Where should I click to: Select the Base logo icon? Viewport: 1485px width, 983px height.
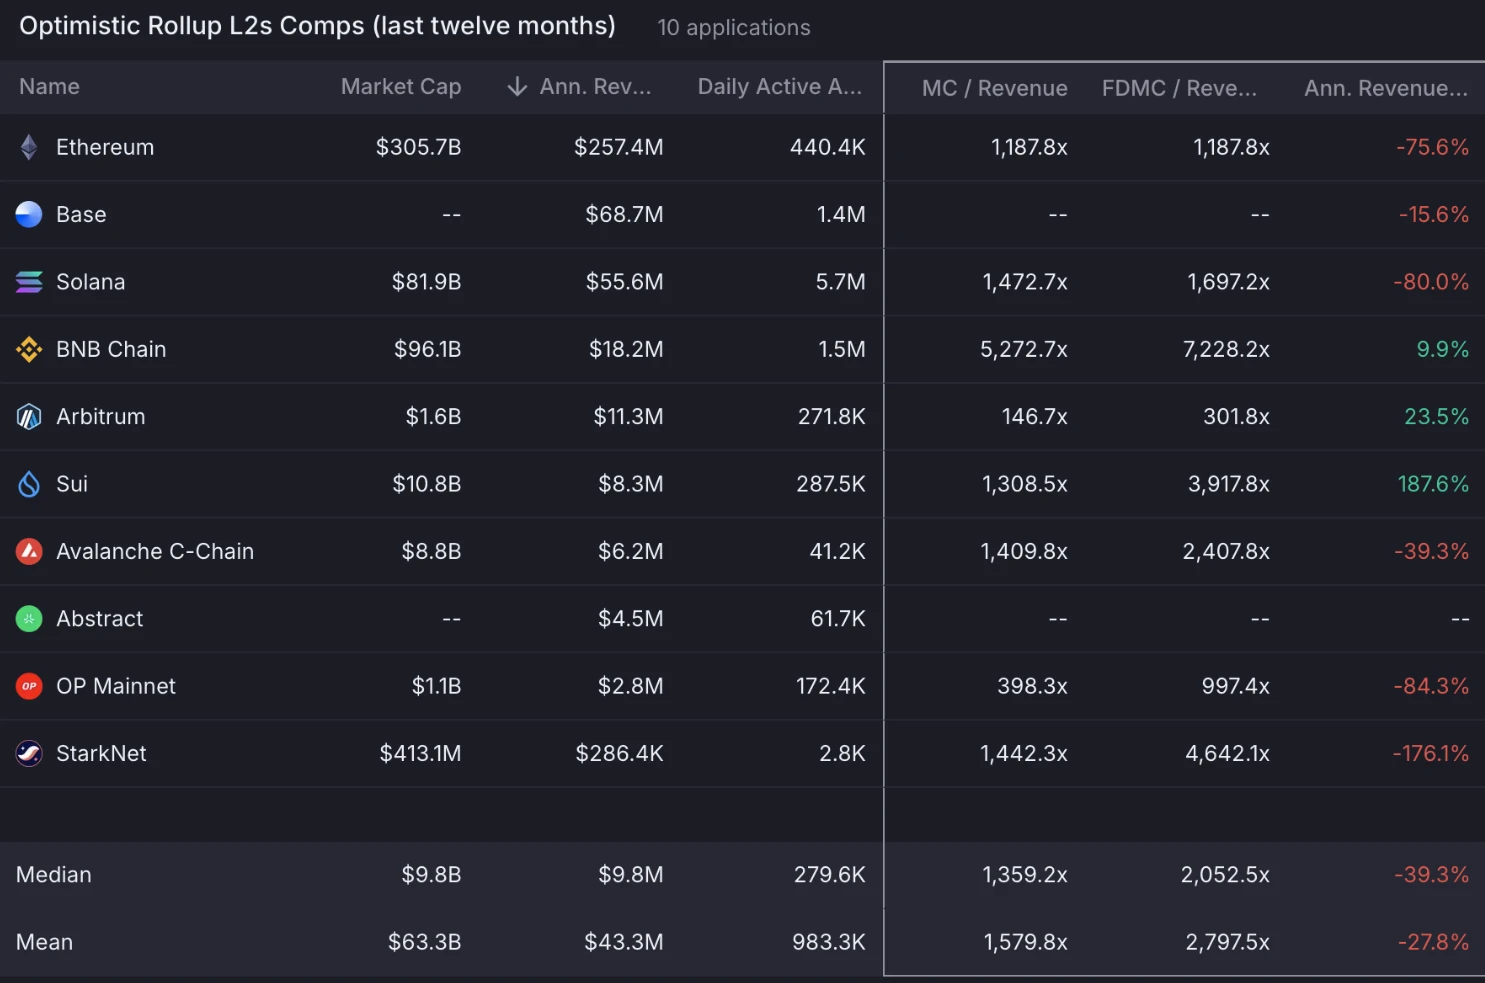point(29,213)
